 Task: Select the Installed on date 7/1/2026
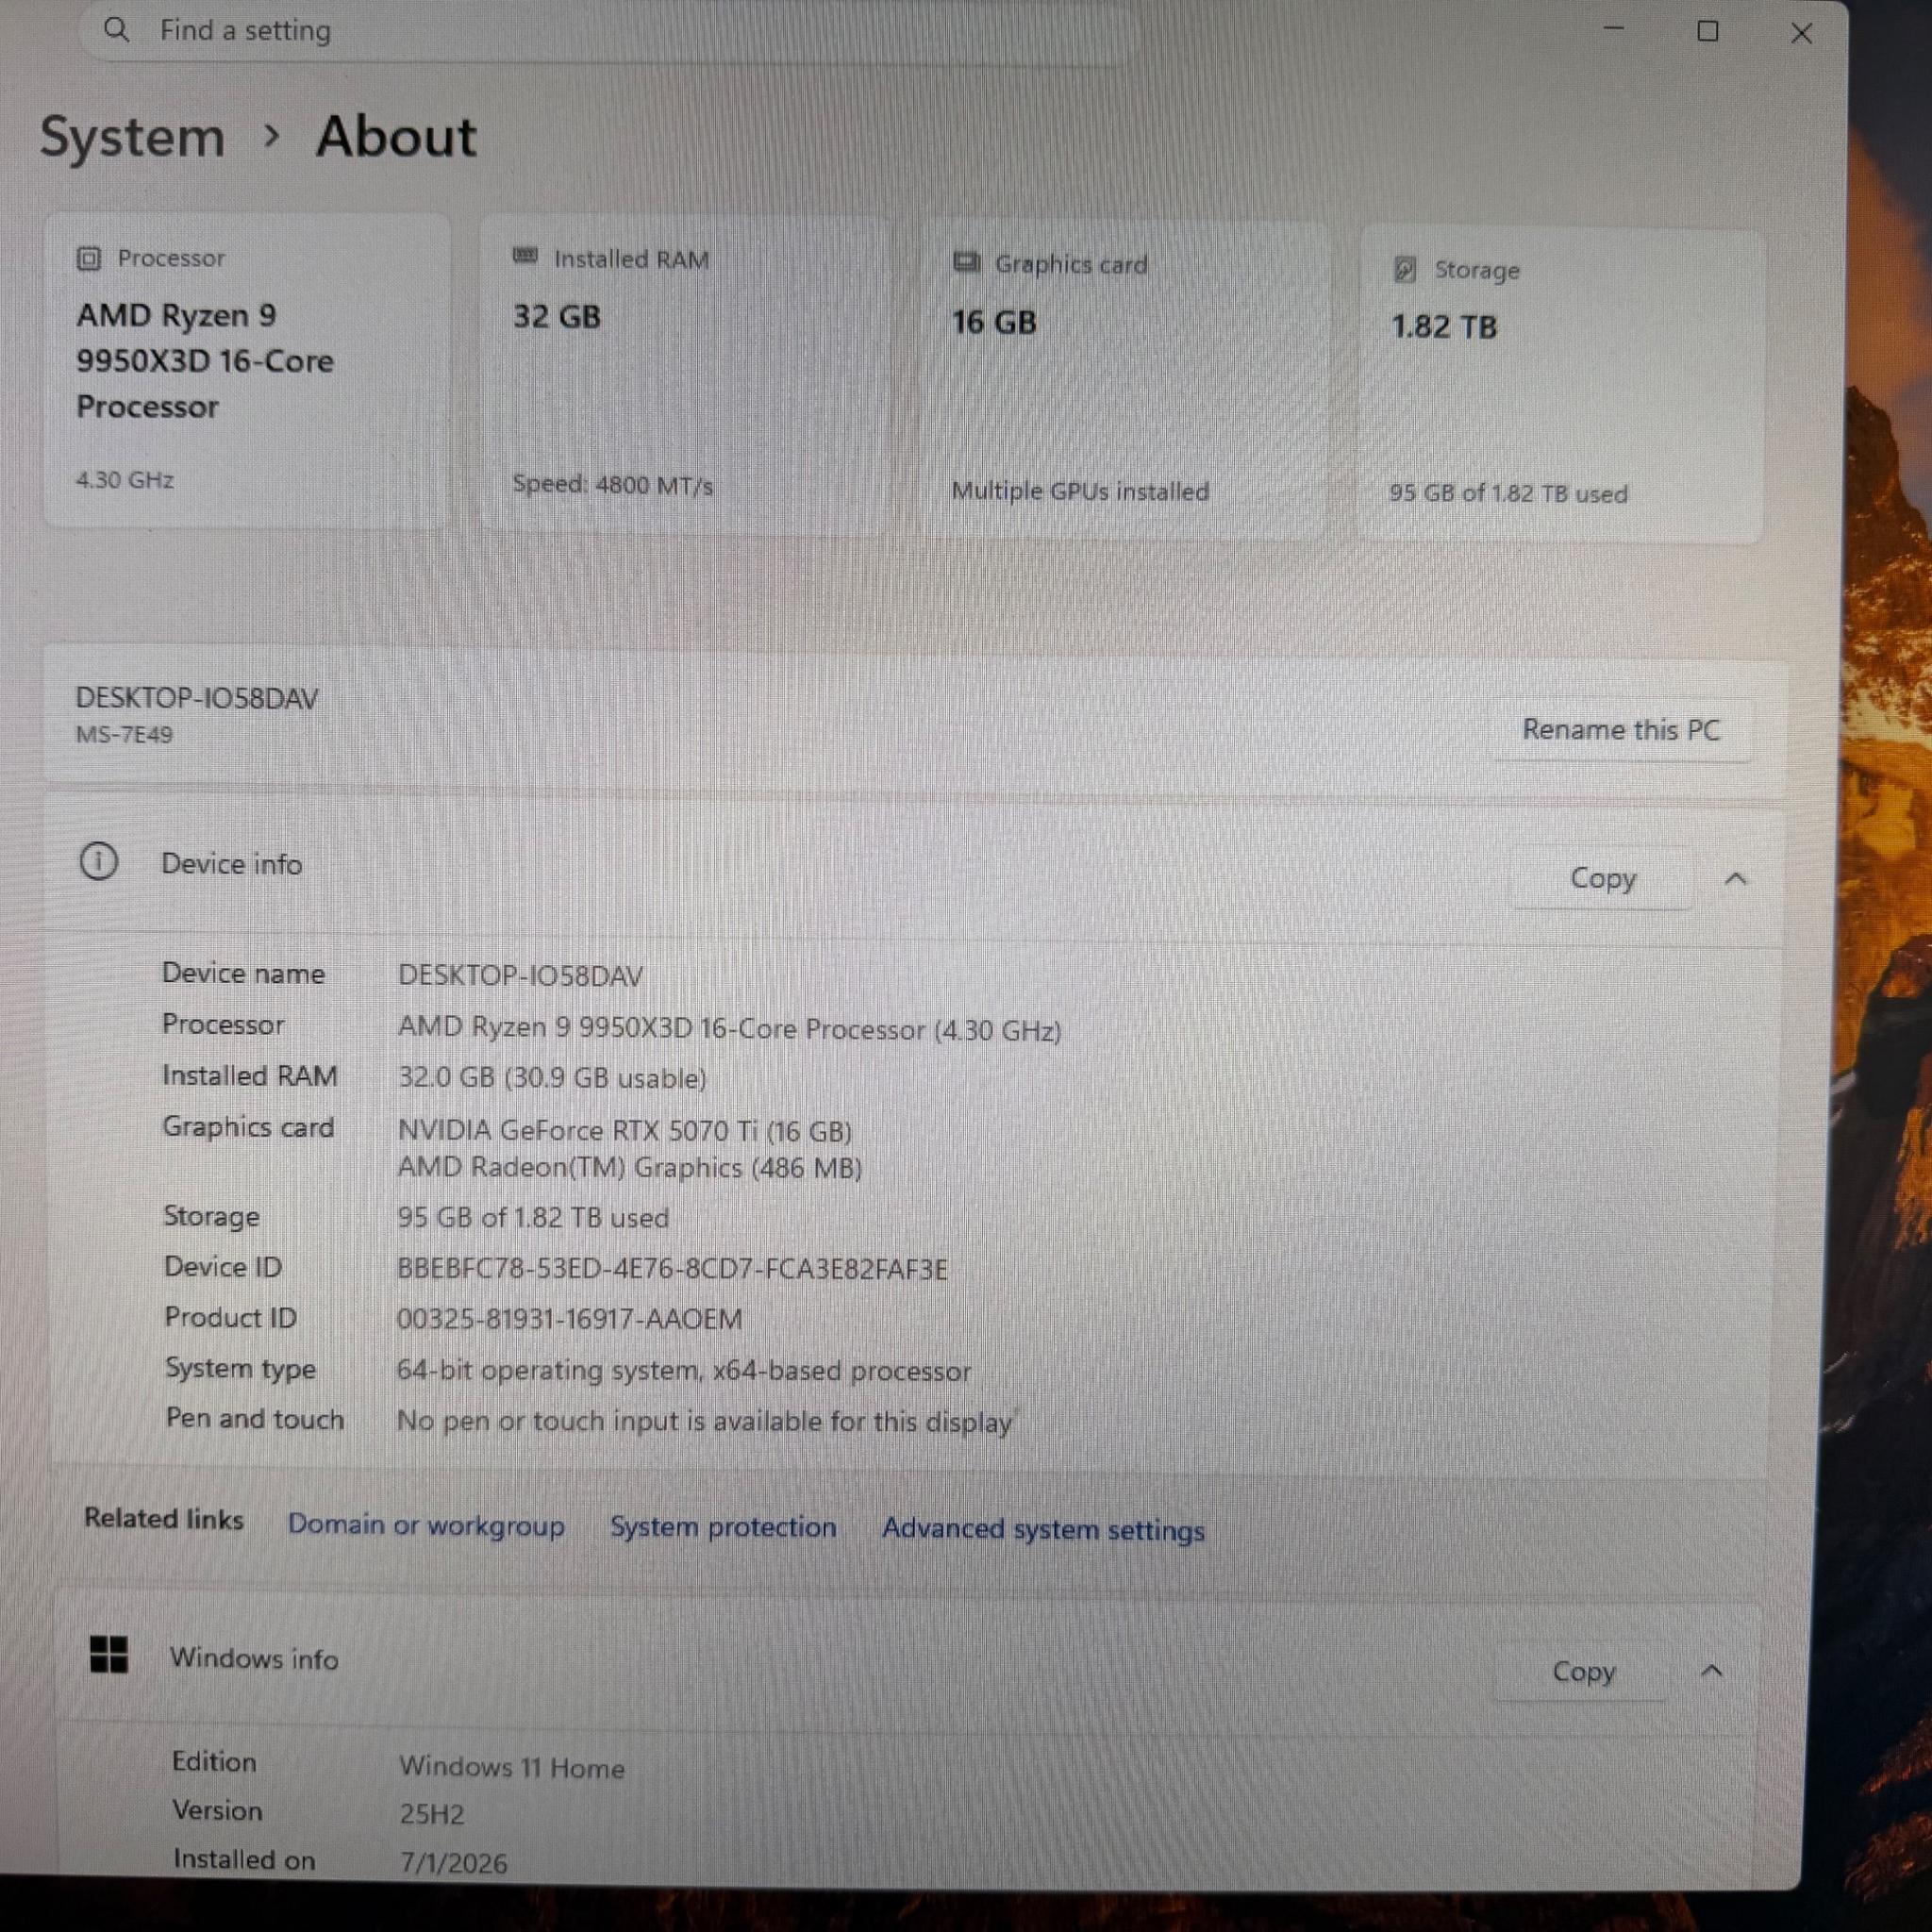453,1863
